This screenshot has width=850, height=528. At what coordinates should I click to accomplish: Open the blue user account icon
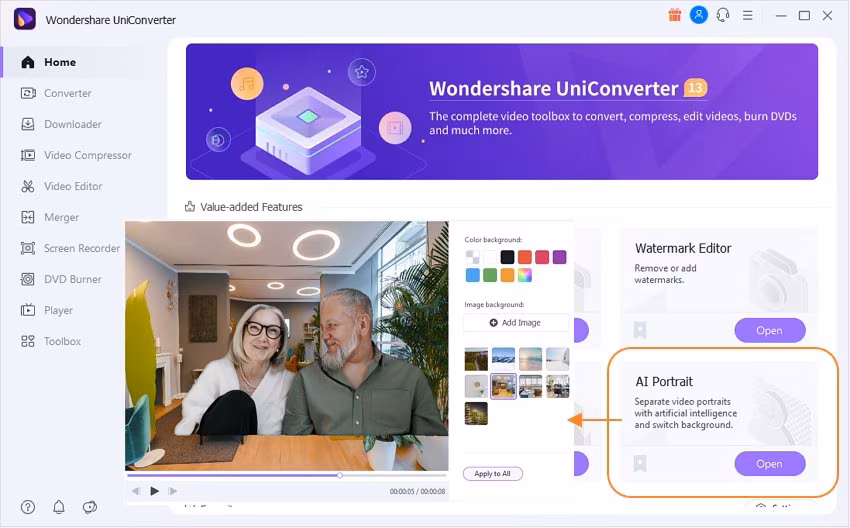(x=699, y=15)
